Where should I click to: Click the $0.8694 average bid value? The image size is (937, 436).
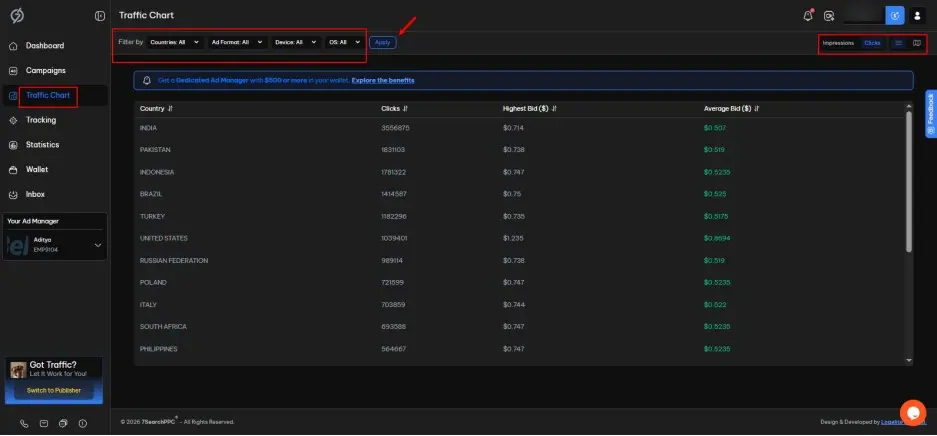click(717, 238)
